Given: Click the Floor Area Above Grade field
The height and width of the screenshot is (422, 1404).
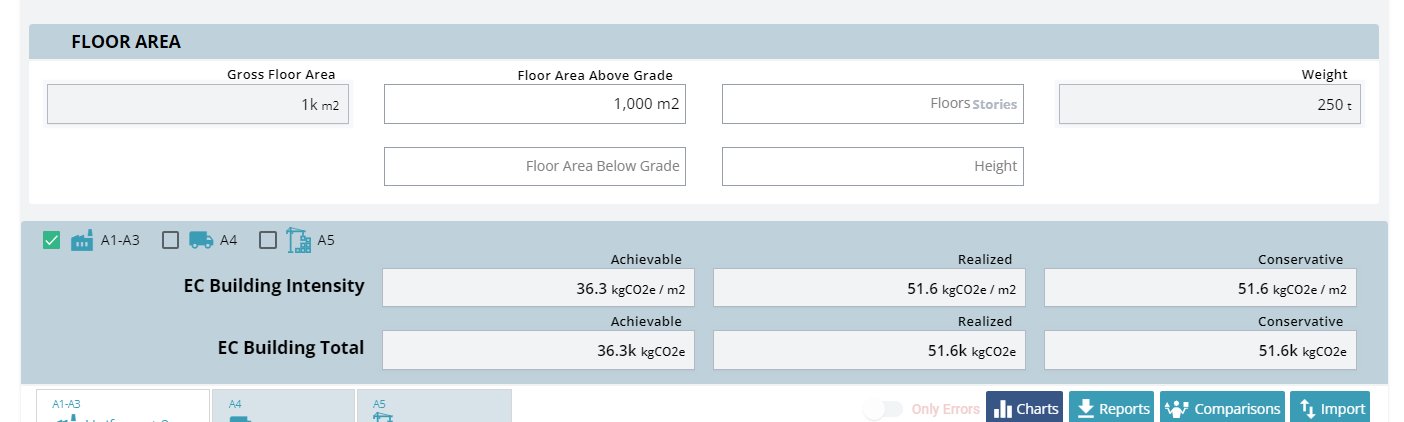Looking at the screenshot, I should (x=534, y=104).
